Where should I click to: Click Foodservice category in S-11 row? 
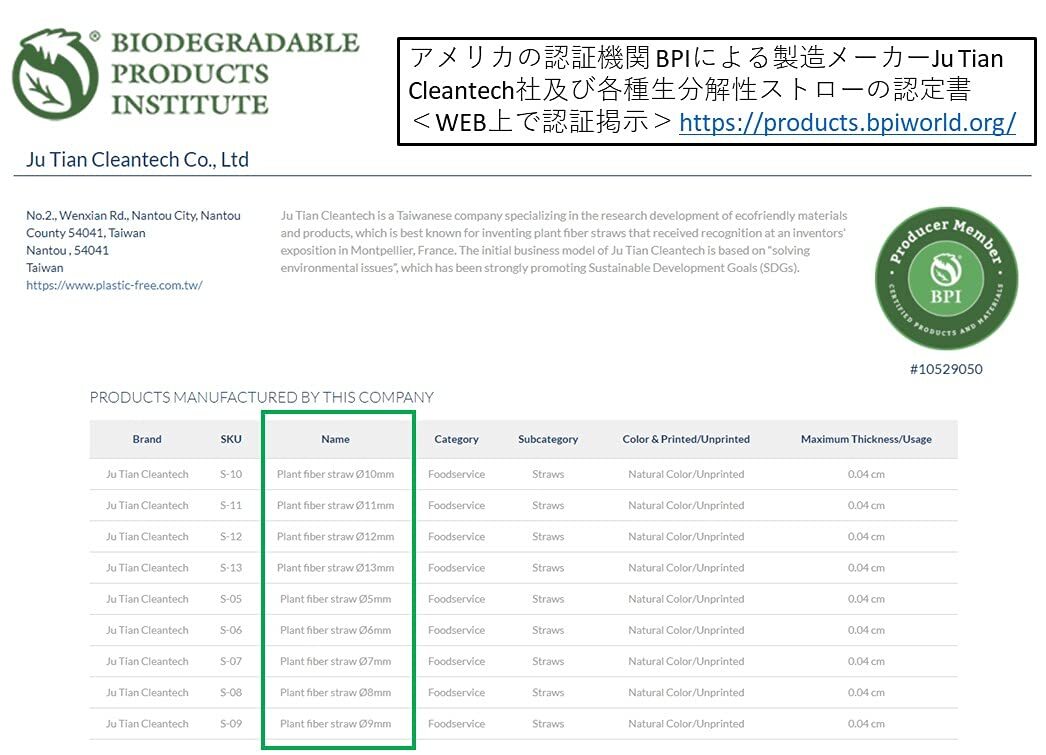[x=456, y=506]
